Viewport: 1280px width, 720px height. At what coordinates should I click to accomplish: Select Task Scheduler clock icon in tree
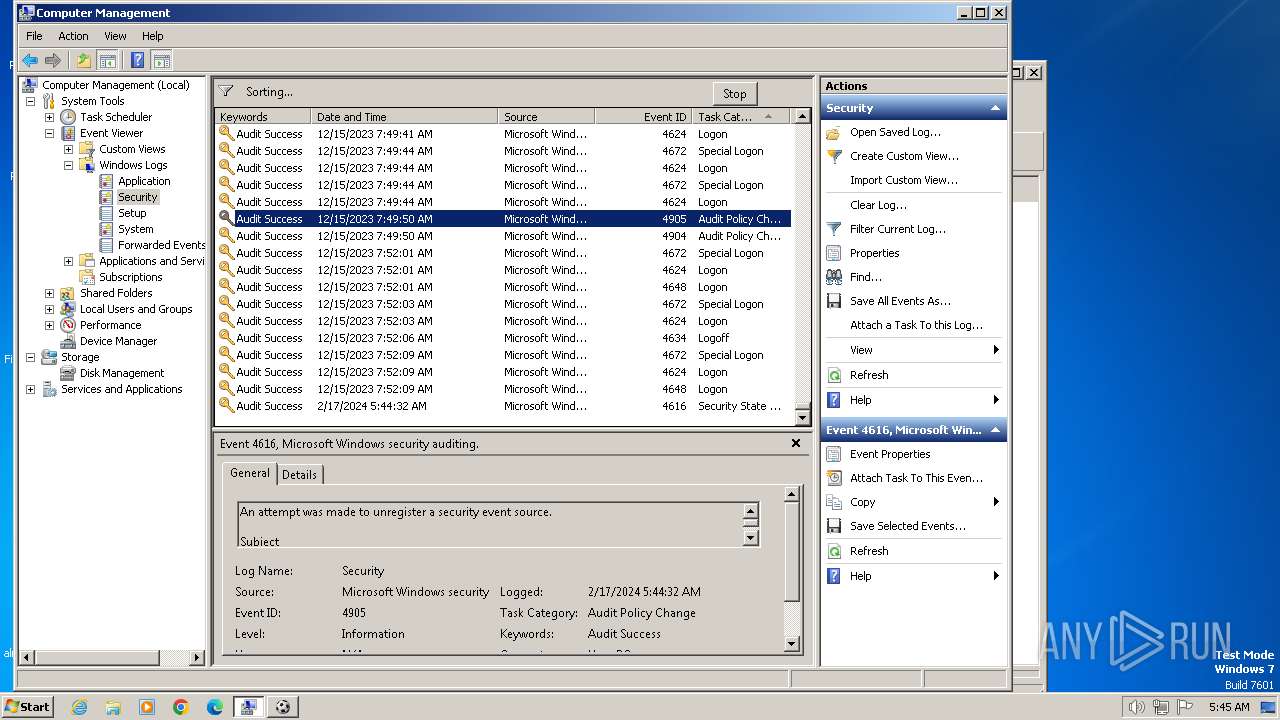[x=68, y=117]
